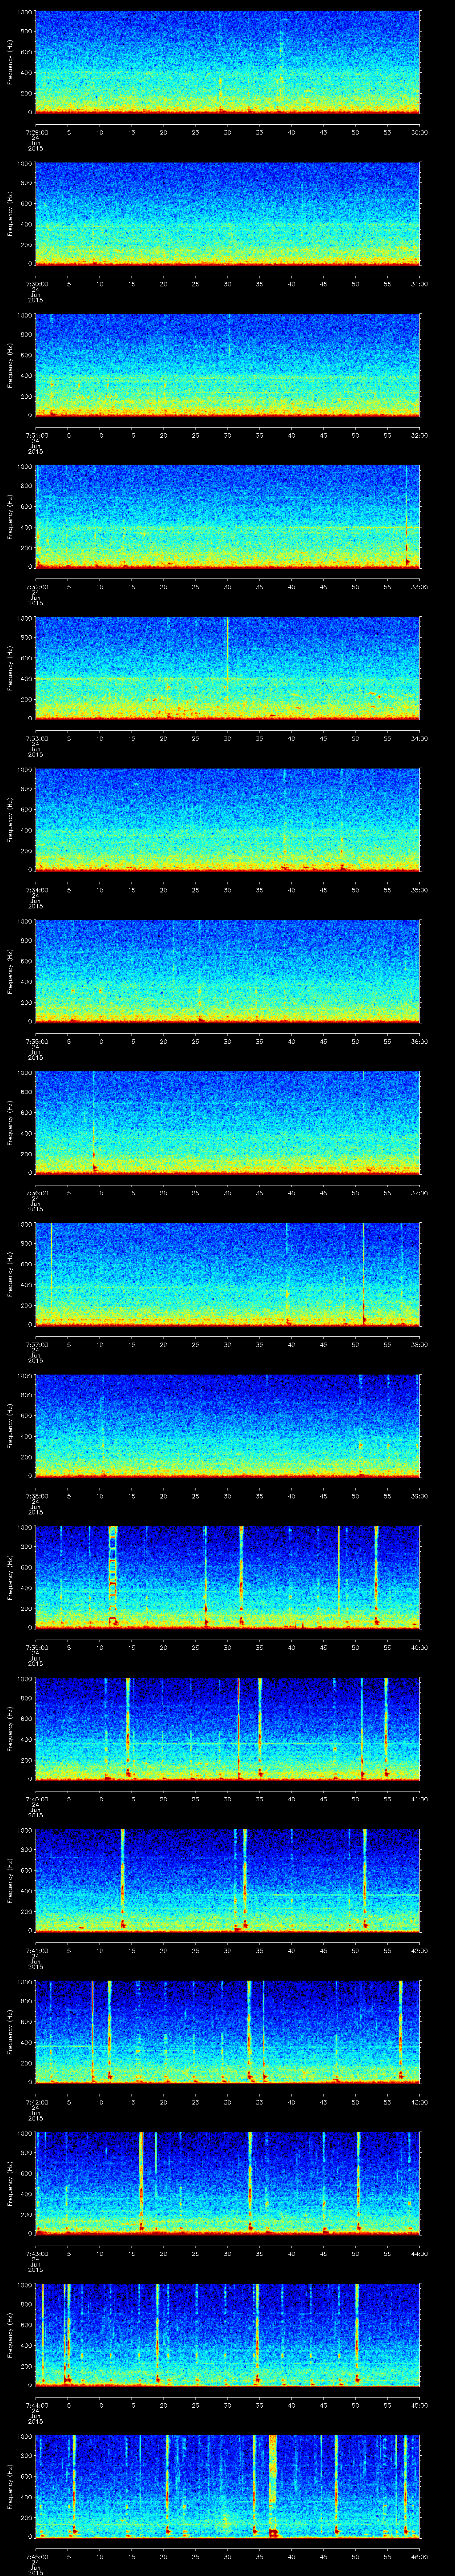Click the 43:00 end time label
Image resolution: width=455 pixels, height=2576 pixels.
[x=420, y=2101]
